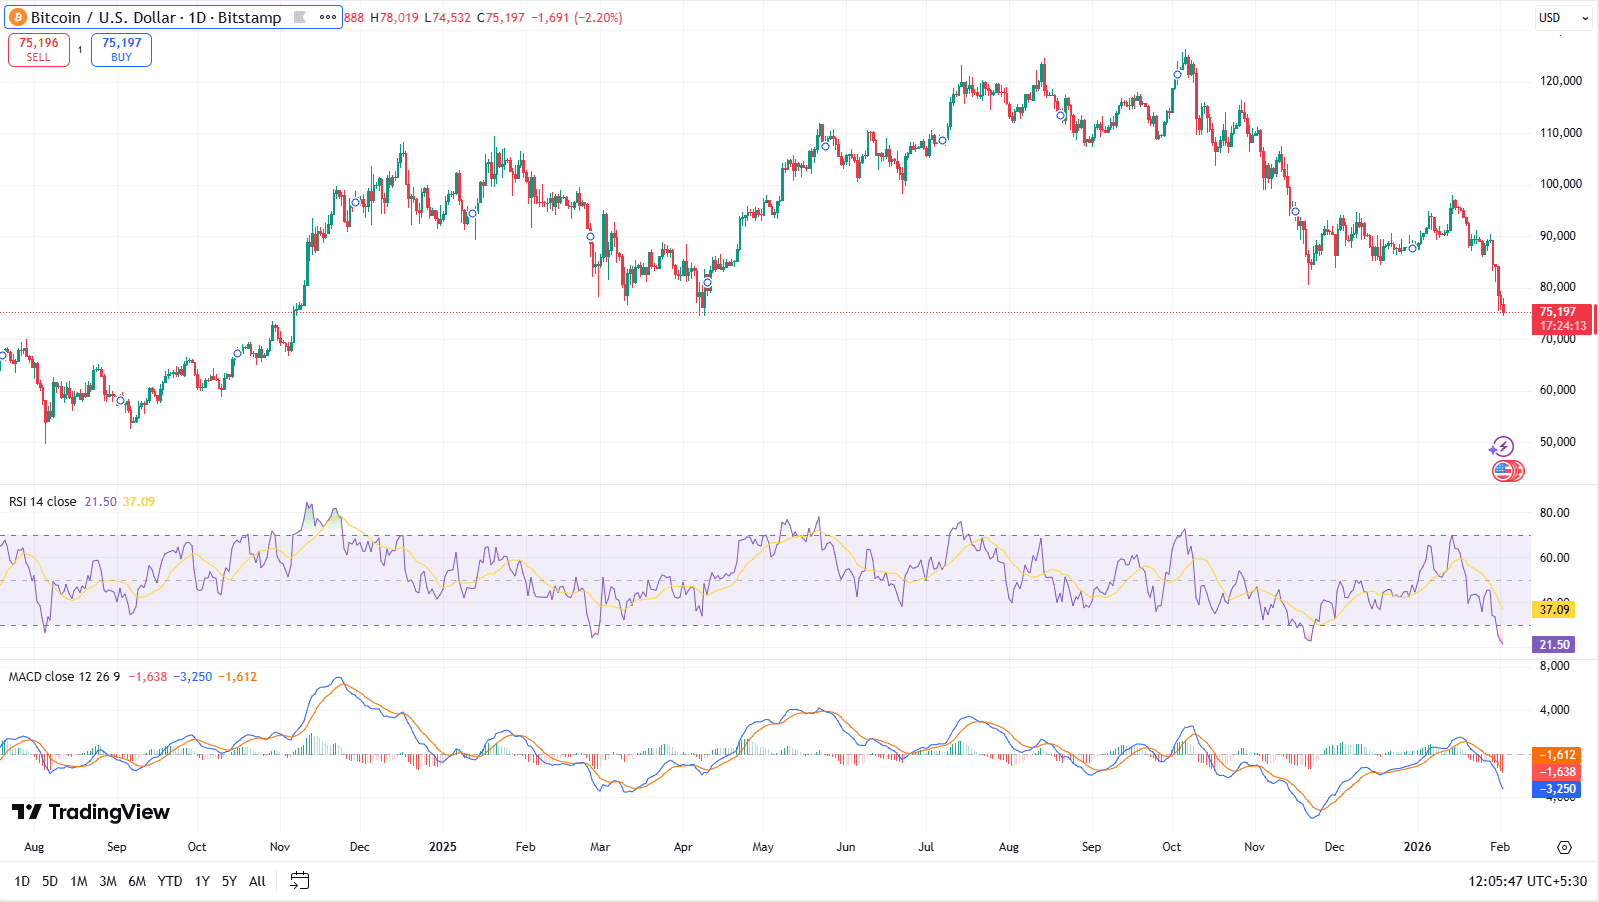Select the YTD time range
Viewport: 1599px width, 902px height.
click(170, 881)
